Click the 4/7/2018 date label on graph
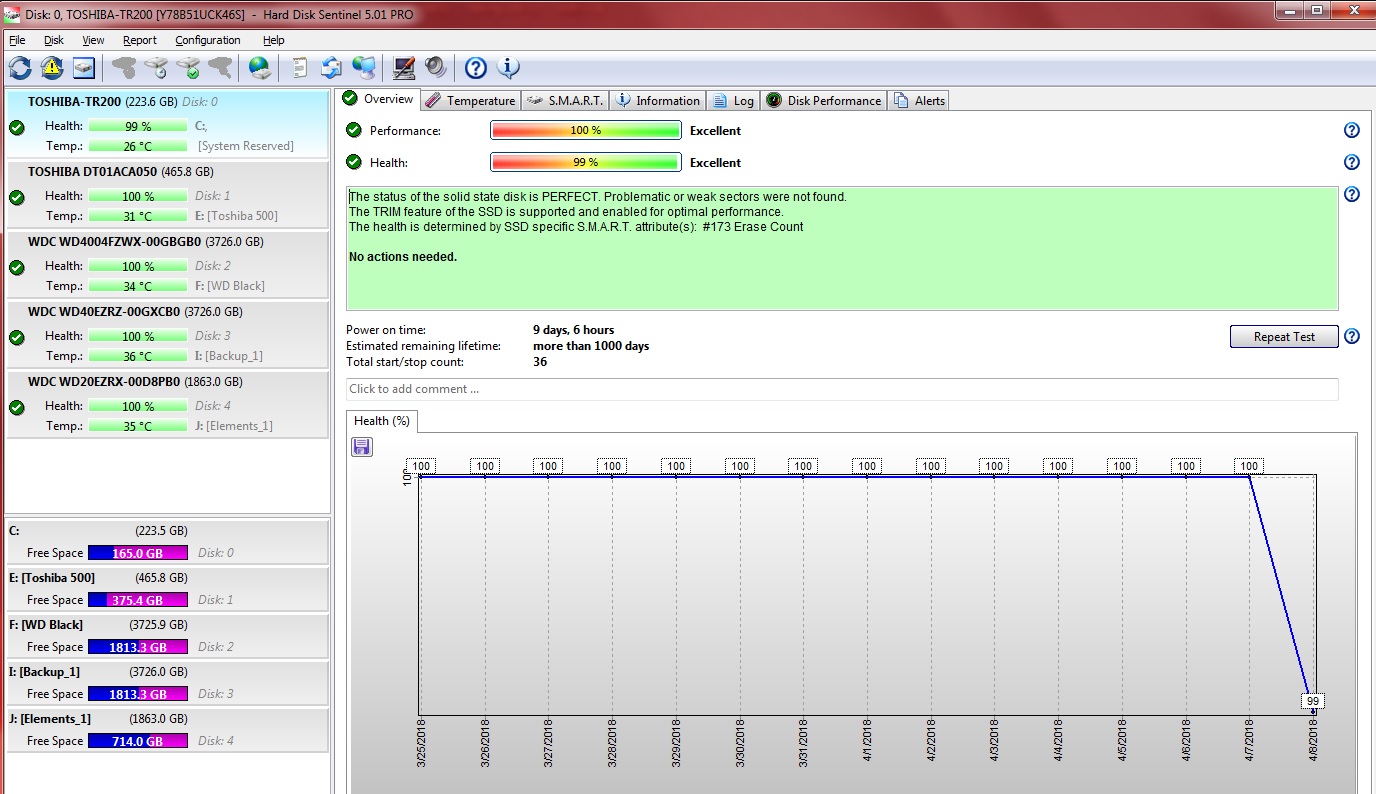The height and width of the screenshot is (794, 1376). pos(1249,743)
